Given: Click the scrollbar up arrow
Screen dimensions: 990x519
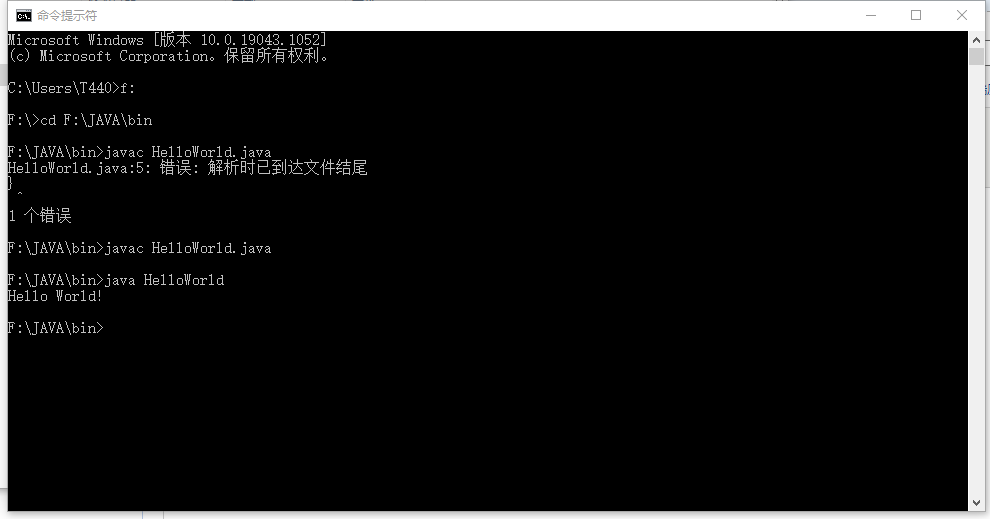Looking at the screenshot, I should point(976,39).
